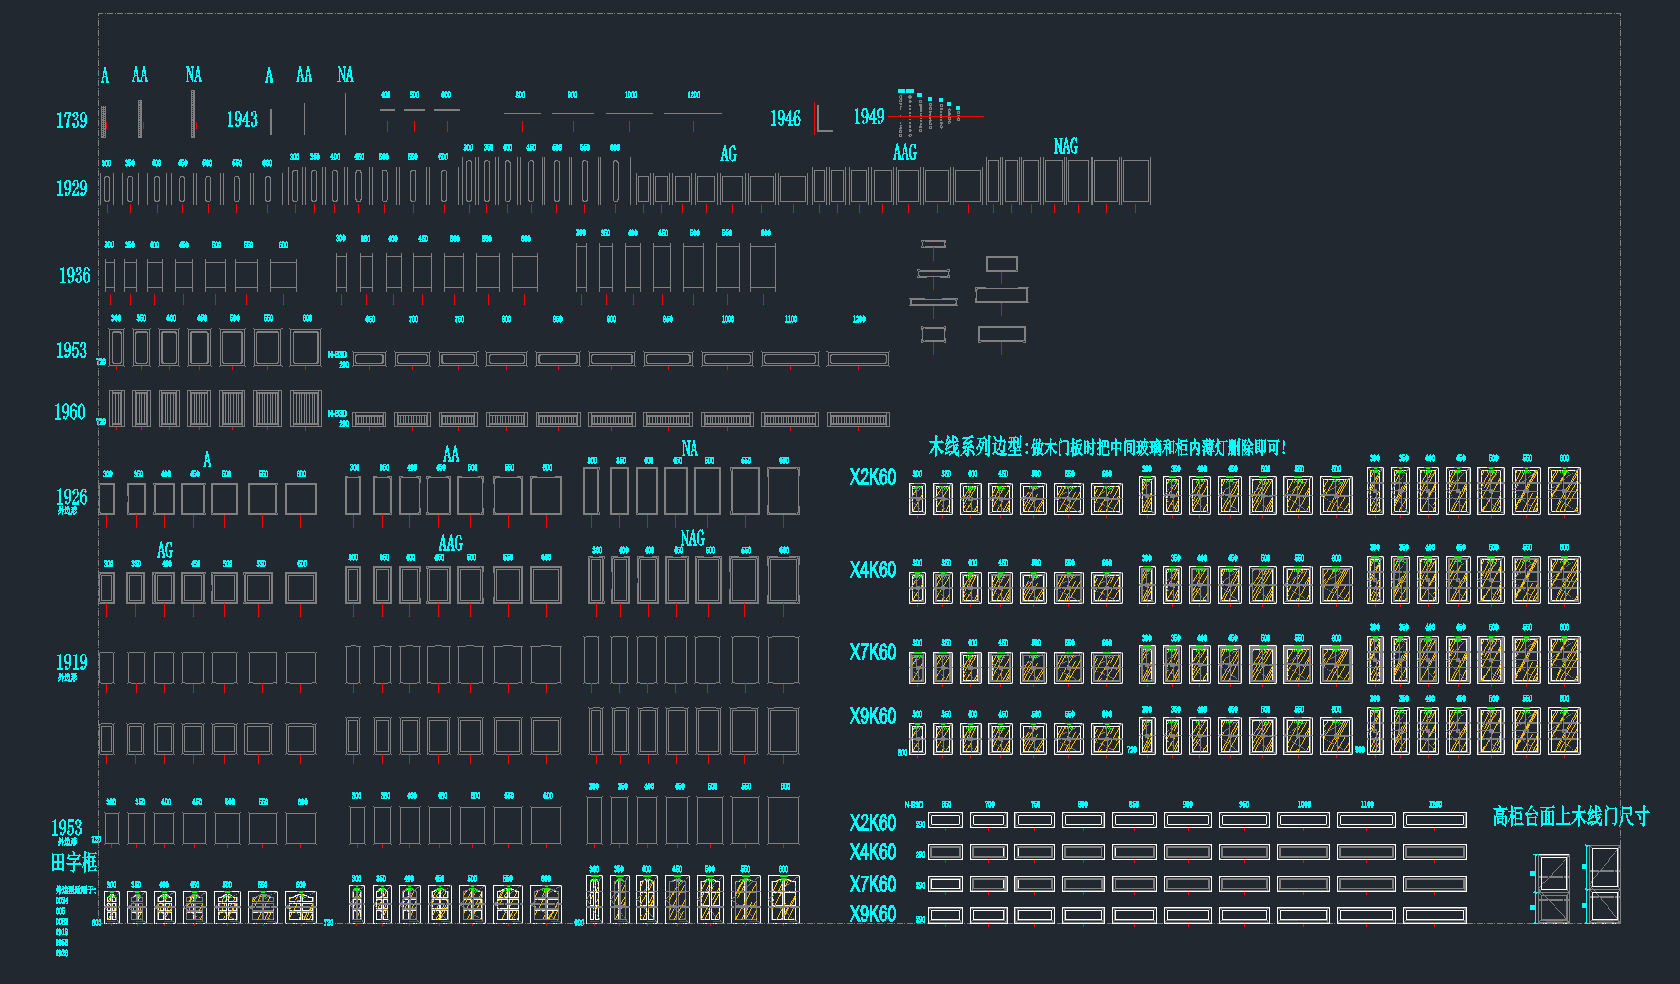The height and width of the screenshot is (984, 1680).
Task: Click the AG label in the 1929 row
Action: click(x=728, y=154)
